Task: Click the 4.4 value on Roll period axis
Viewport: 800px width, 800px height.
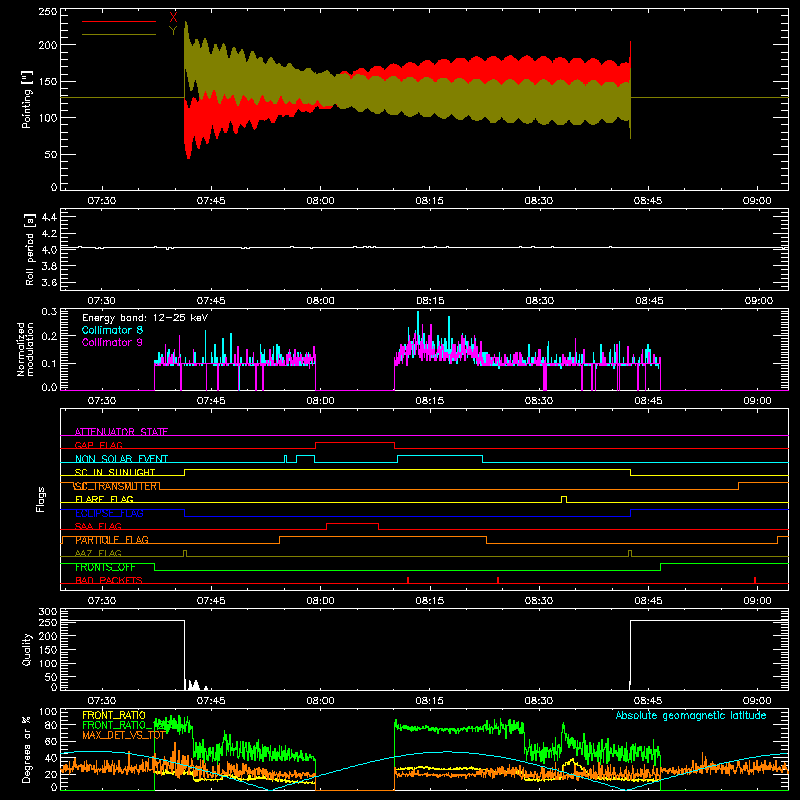Action: point(49,217)
